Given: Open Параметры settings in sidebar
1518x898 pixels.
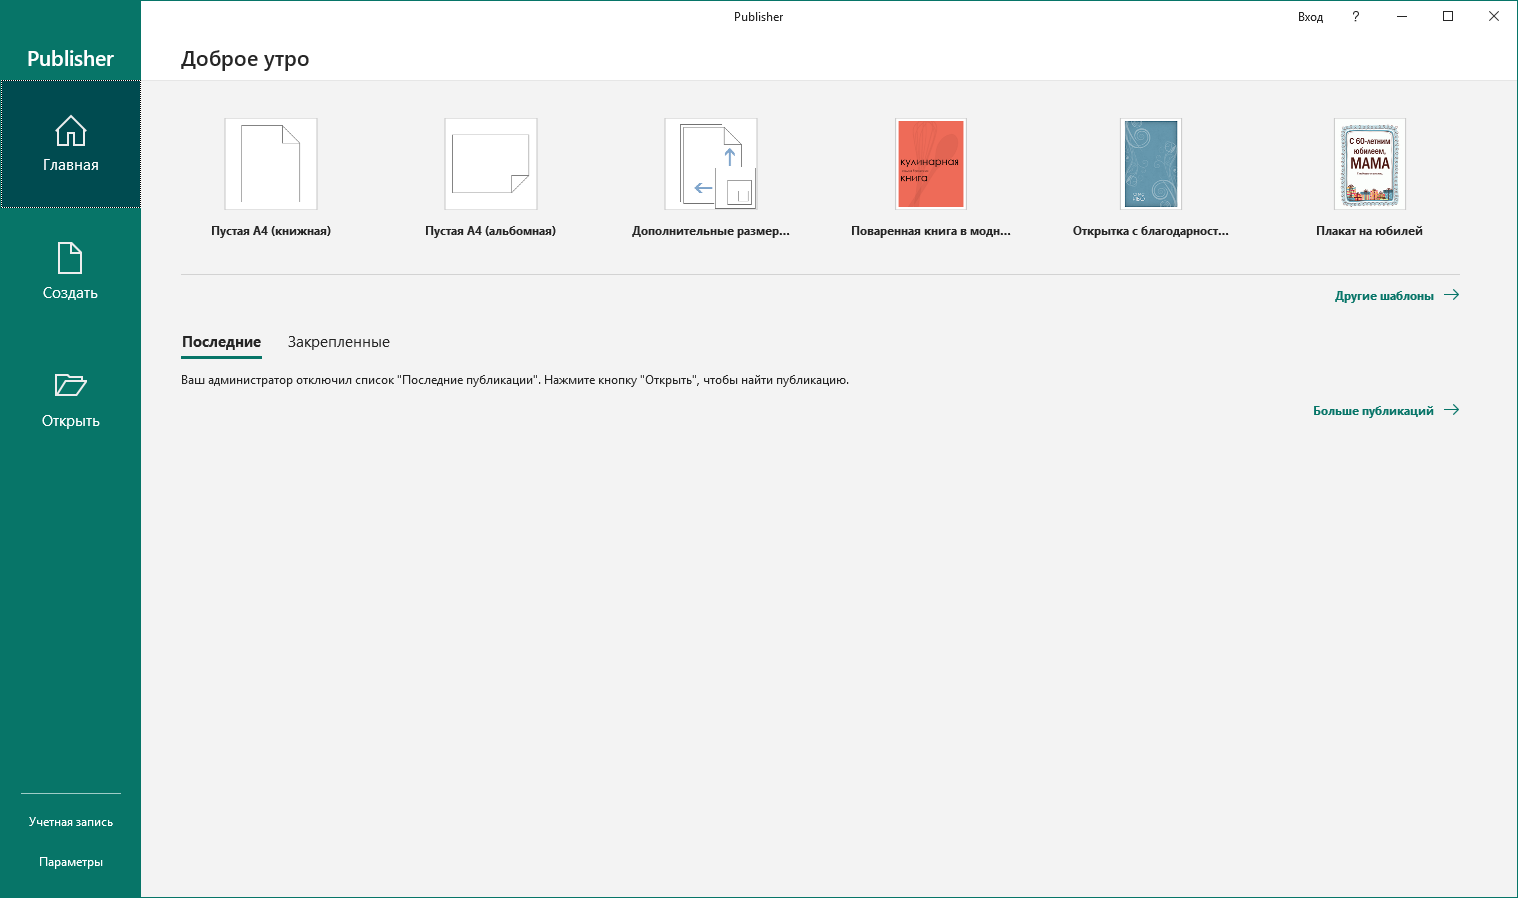Looking at the screenshot, I should click(70, 862).
